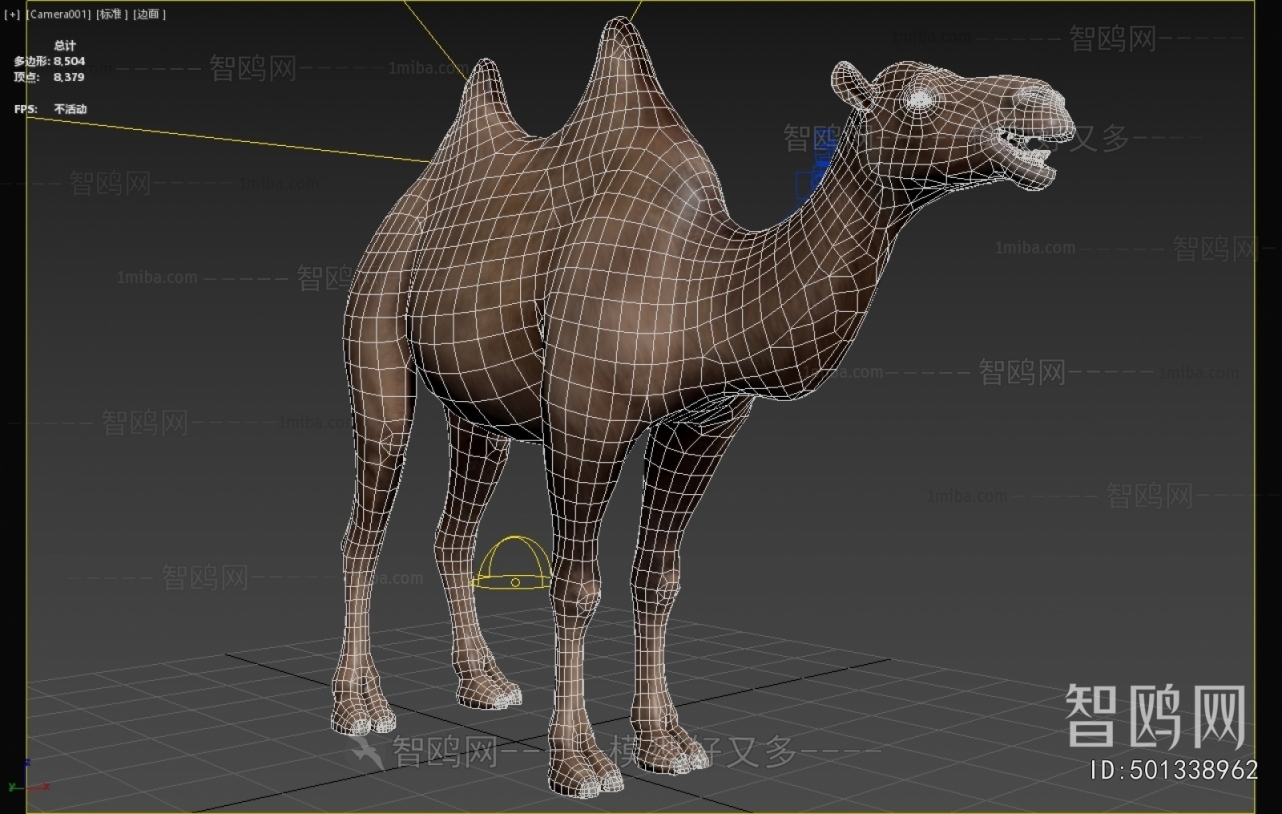Screen dimensions: 1282x814
Task: Open the Camera001 viewport view menu
Action: pos(59,14)
